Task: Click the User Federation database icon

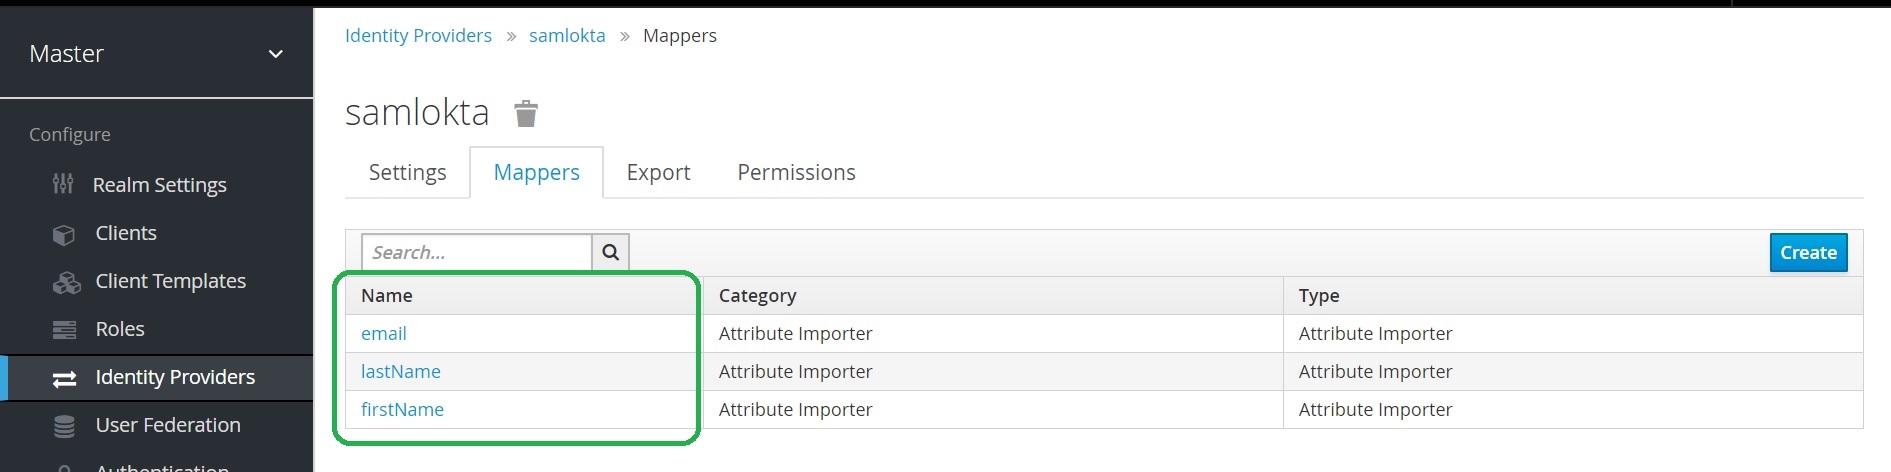Action: tap(64, 426)
